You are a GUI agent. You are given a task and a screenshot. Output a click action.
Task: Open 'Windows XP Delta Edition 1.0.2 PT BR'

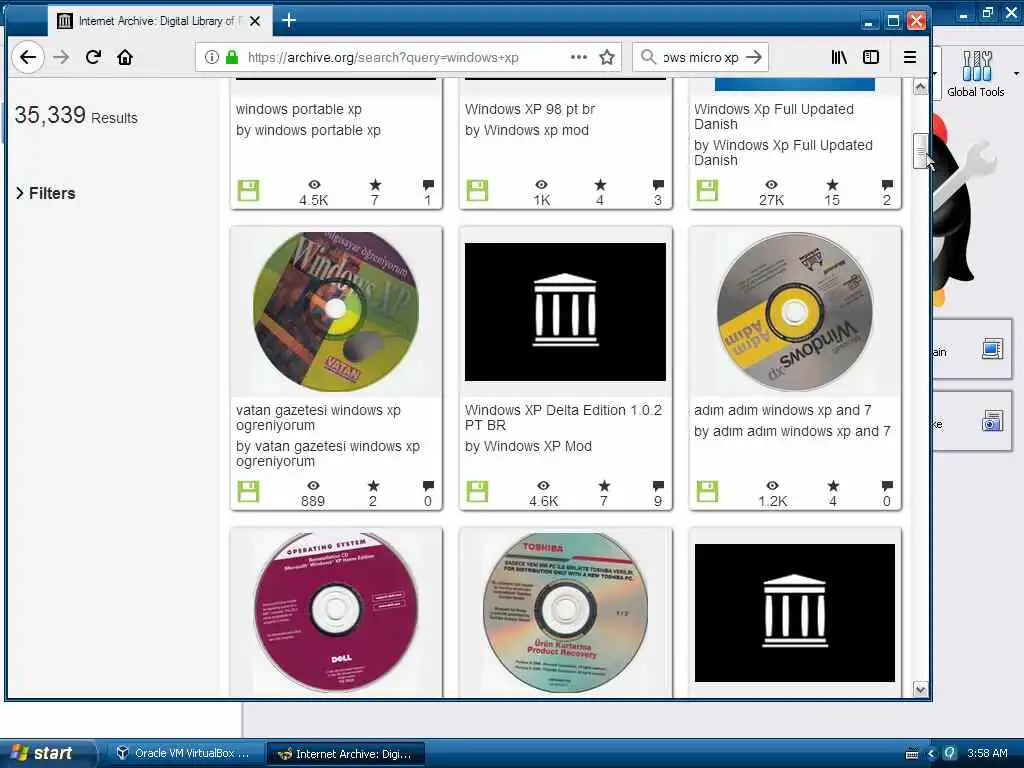(x=563, y=417)
